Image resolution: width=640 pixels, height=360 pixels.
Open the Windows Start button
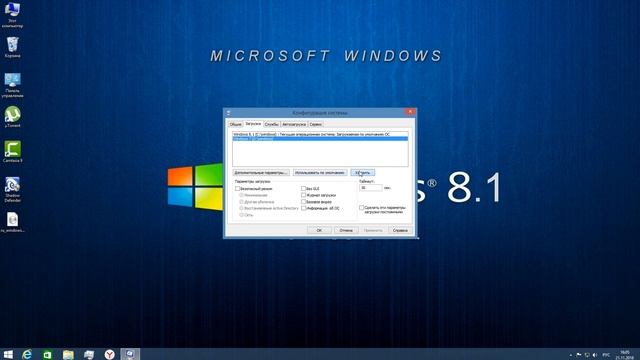8,354
